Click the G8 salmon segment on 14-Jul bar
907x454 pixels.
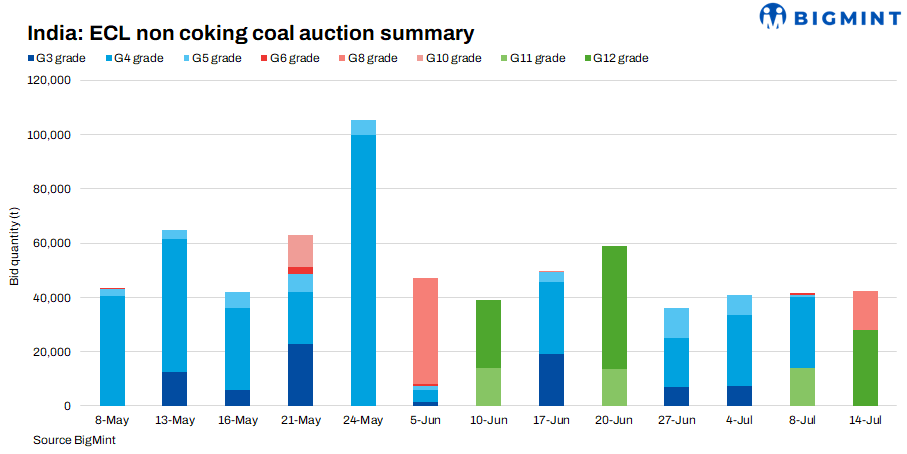[866, 310]
